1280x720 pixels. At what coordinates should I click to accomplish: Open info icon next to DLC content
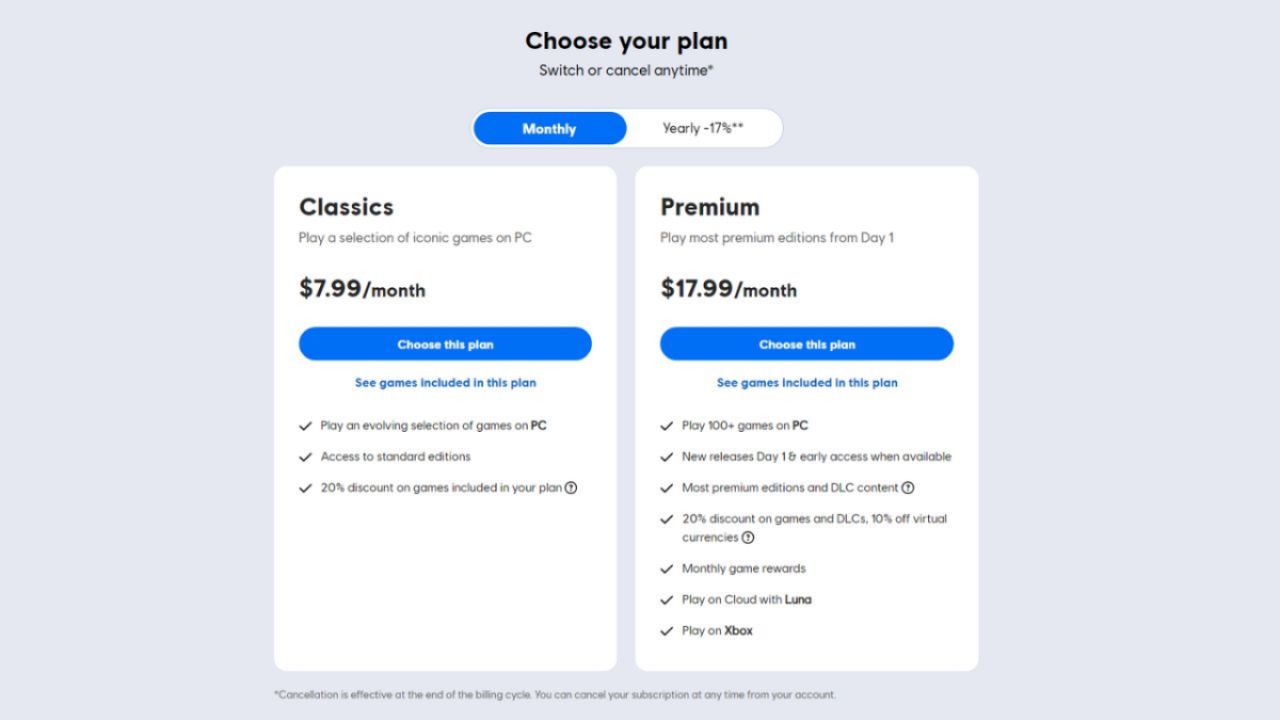point(908,488)
